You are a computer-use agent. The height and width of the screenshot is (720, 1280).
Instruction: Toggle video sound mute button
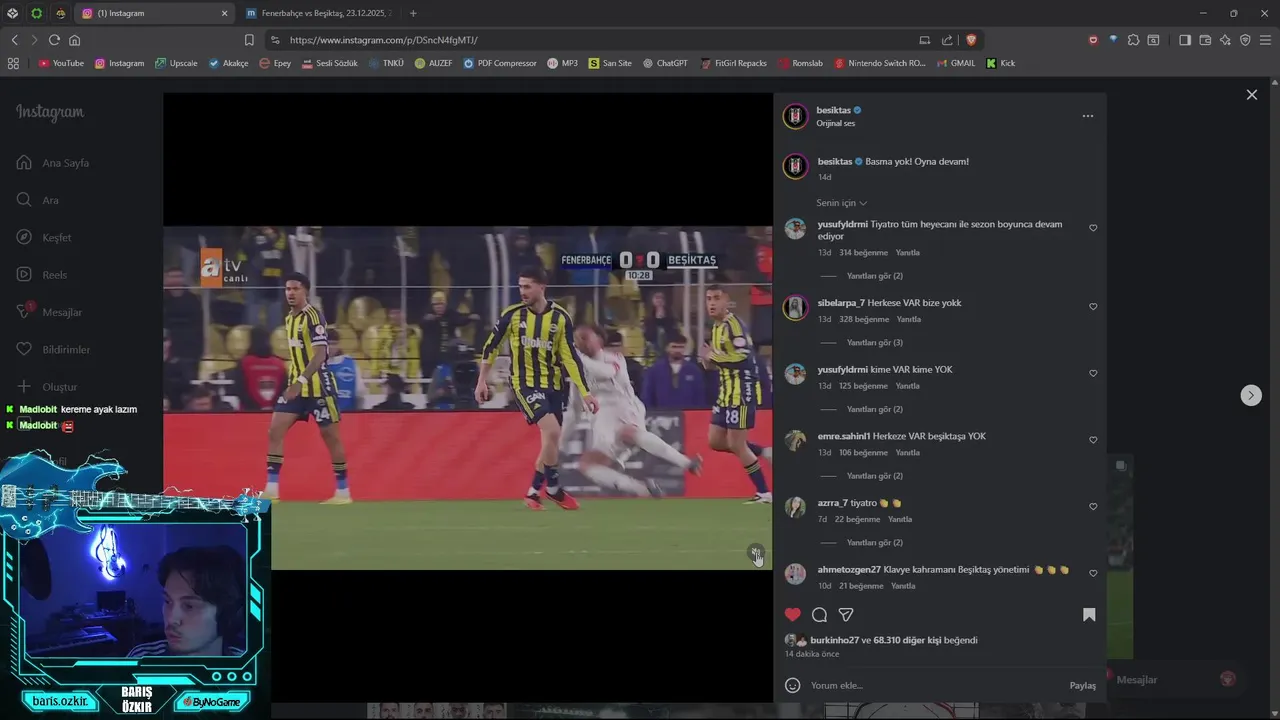pyautogui.click(x=756, y=553)
